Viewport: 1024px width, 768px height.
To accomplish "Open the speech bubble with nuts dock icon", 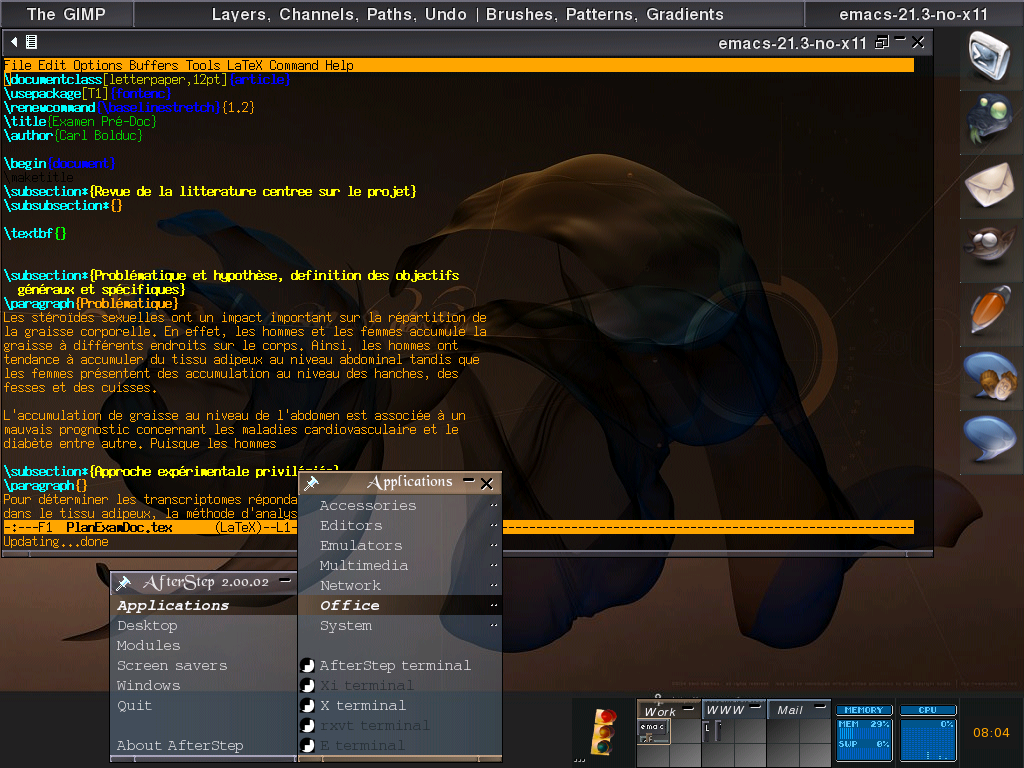I will coord(991,376).
